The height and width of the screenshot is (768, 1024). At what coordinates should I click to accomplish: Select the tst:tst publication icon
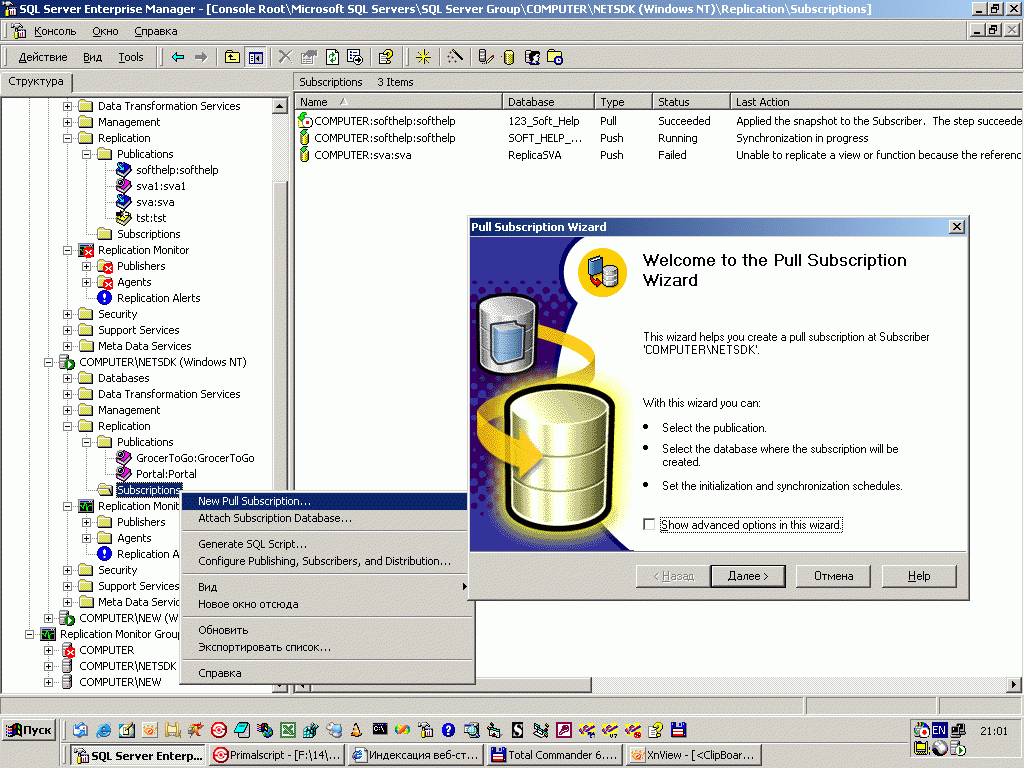(123, 217)
